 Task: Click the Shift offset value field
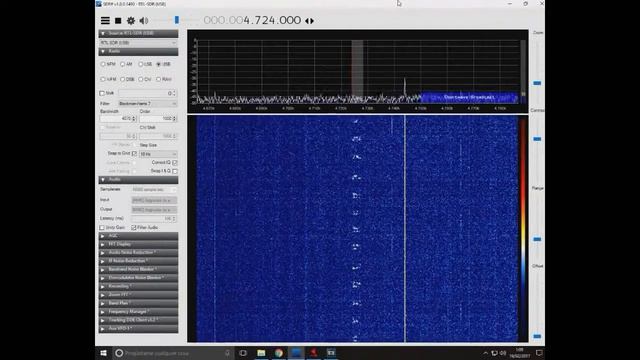(x=147, y=93)
